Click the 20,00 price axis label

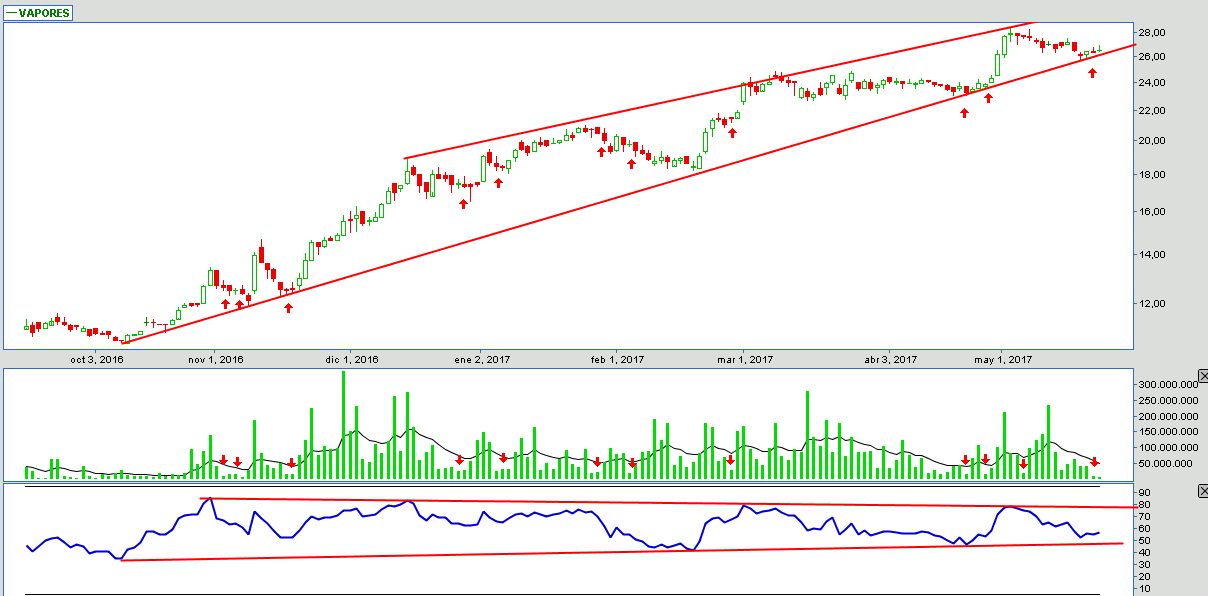[x=1154, y=141]
